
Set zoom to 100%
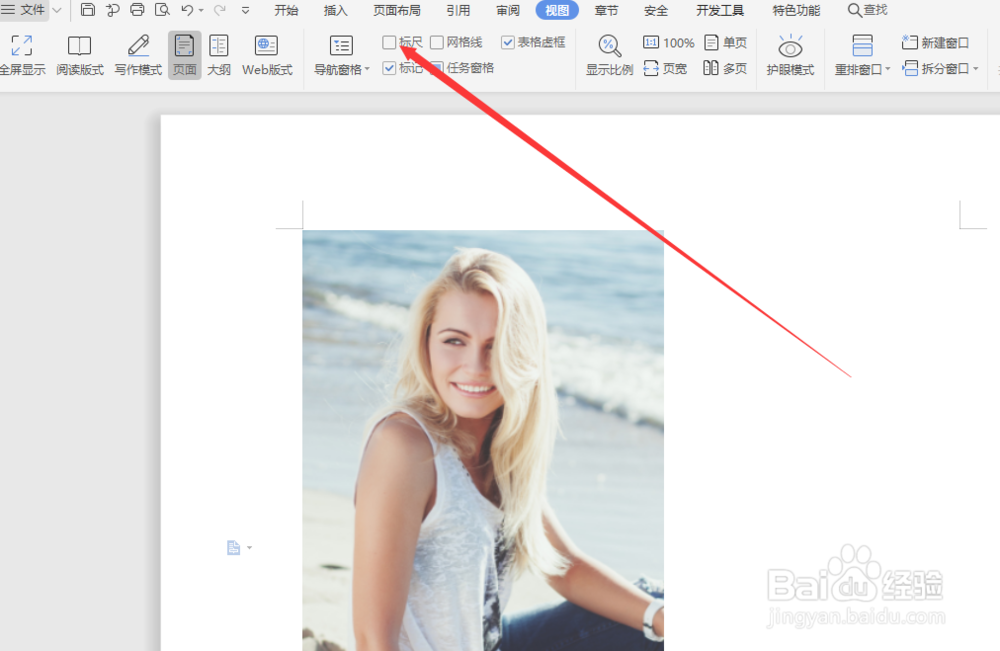coord(668,43)
